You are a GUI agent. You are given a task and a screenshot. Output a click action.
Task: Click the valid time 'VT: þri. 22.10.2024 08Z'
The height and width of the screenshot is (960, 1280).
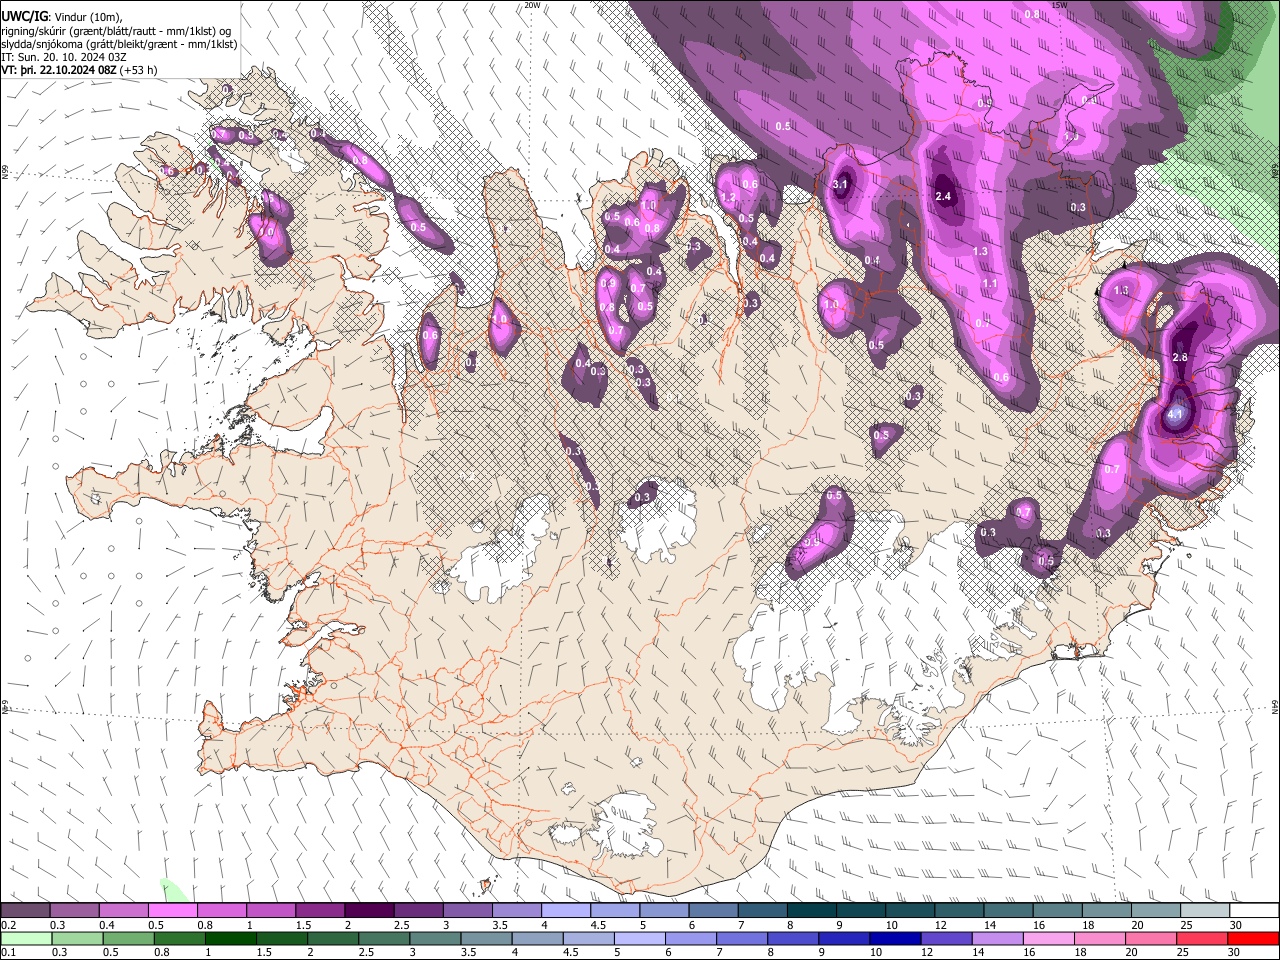click(58, 70)
